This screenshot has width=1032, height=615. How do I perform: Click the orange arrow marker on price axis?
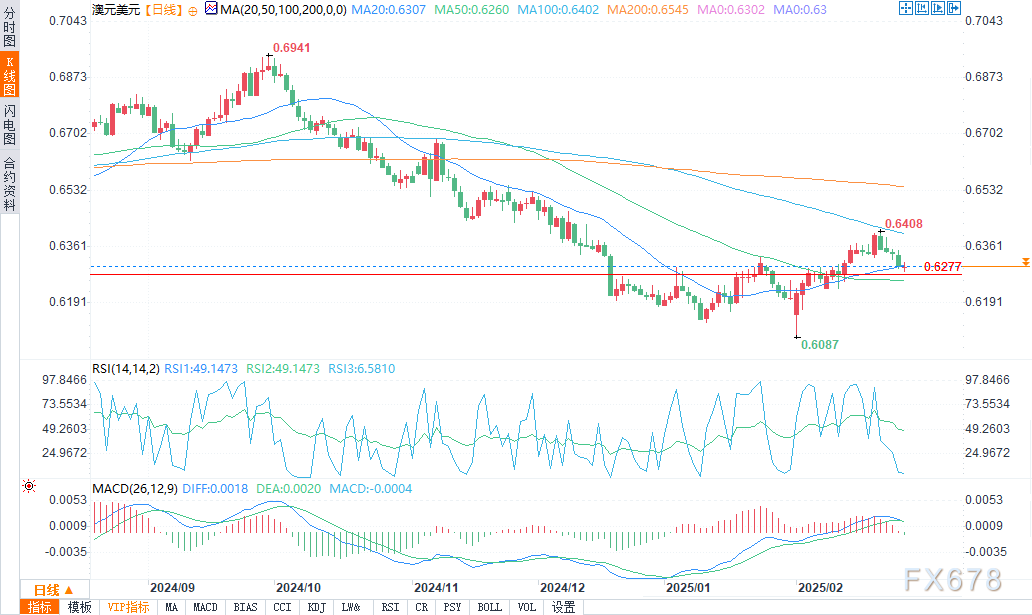point(1025,262)
